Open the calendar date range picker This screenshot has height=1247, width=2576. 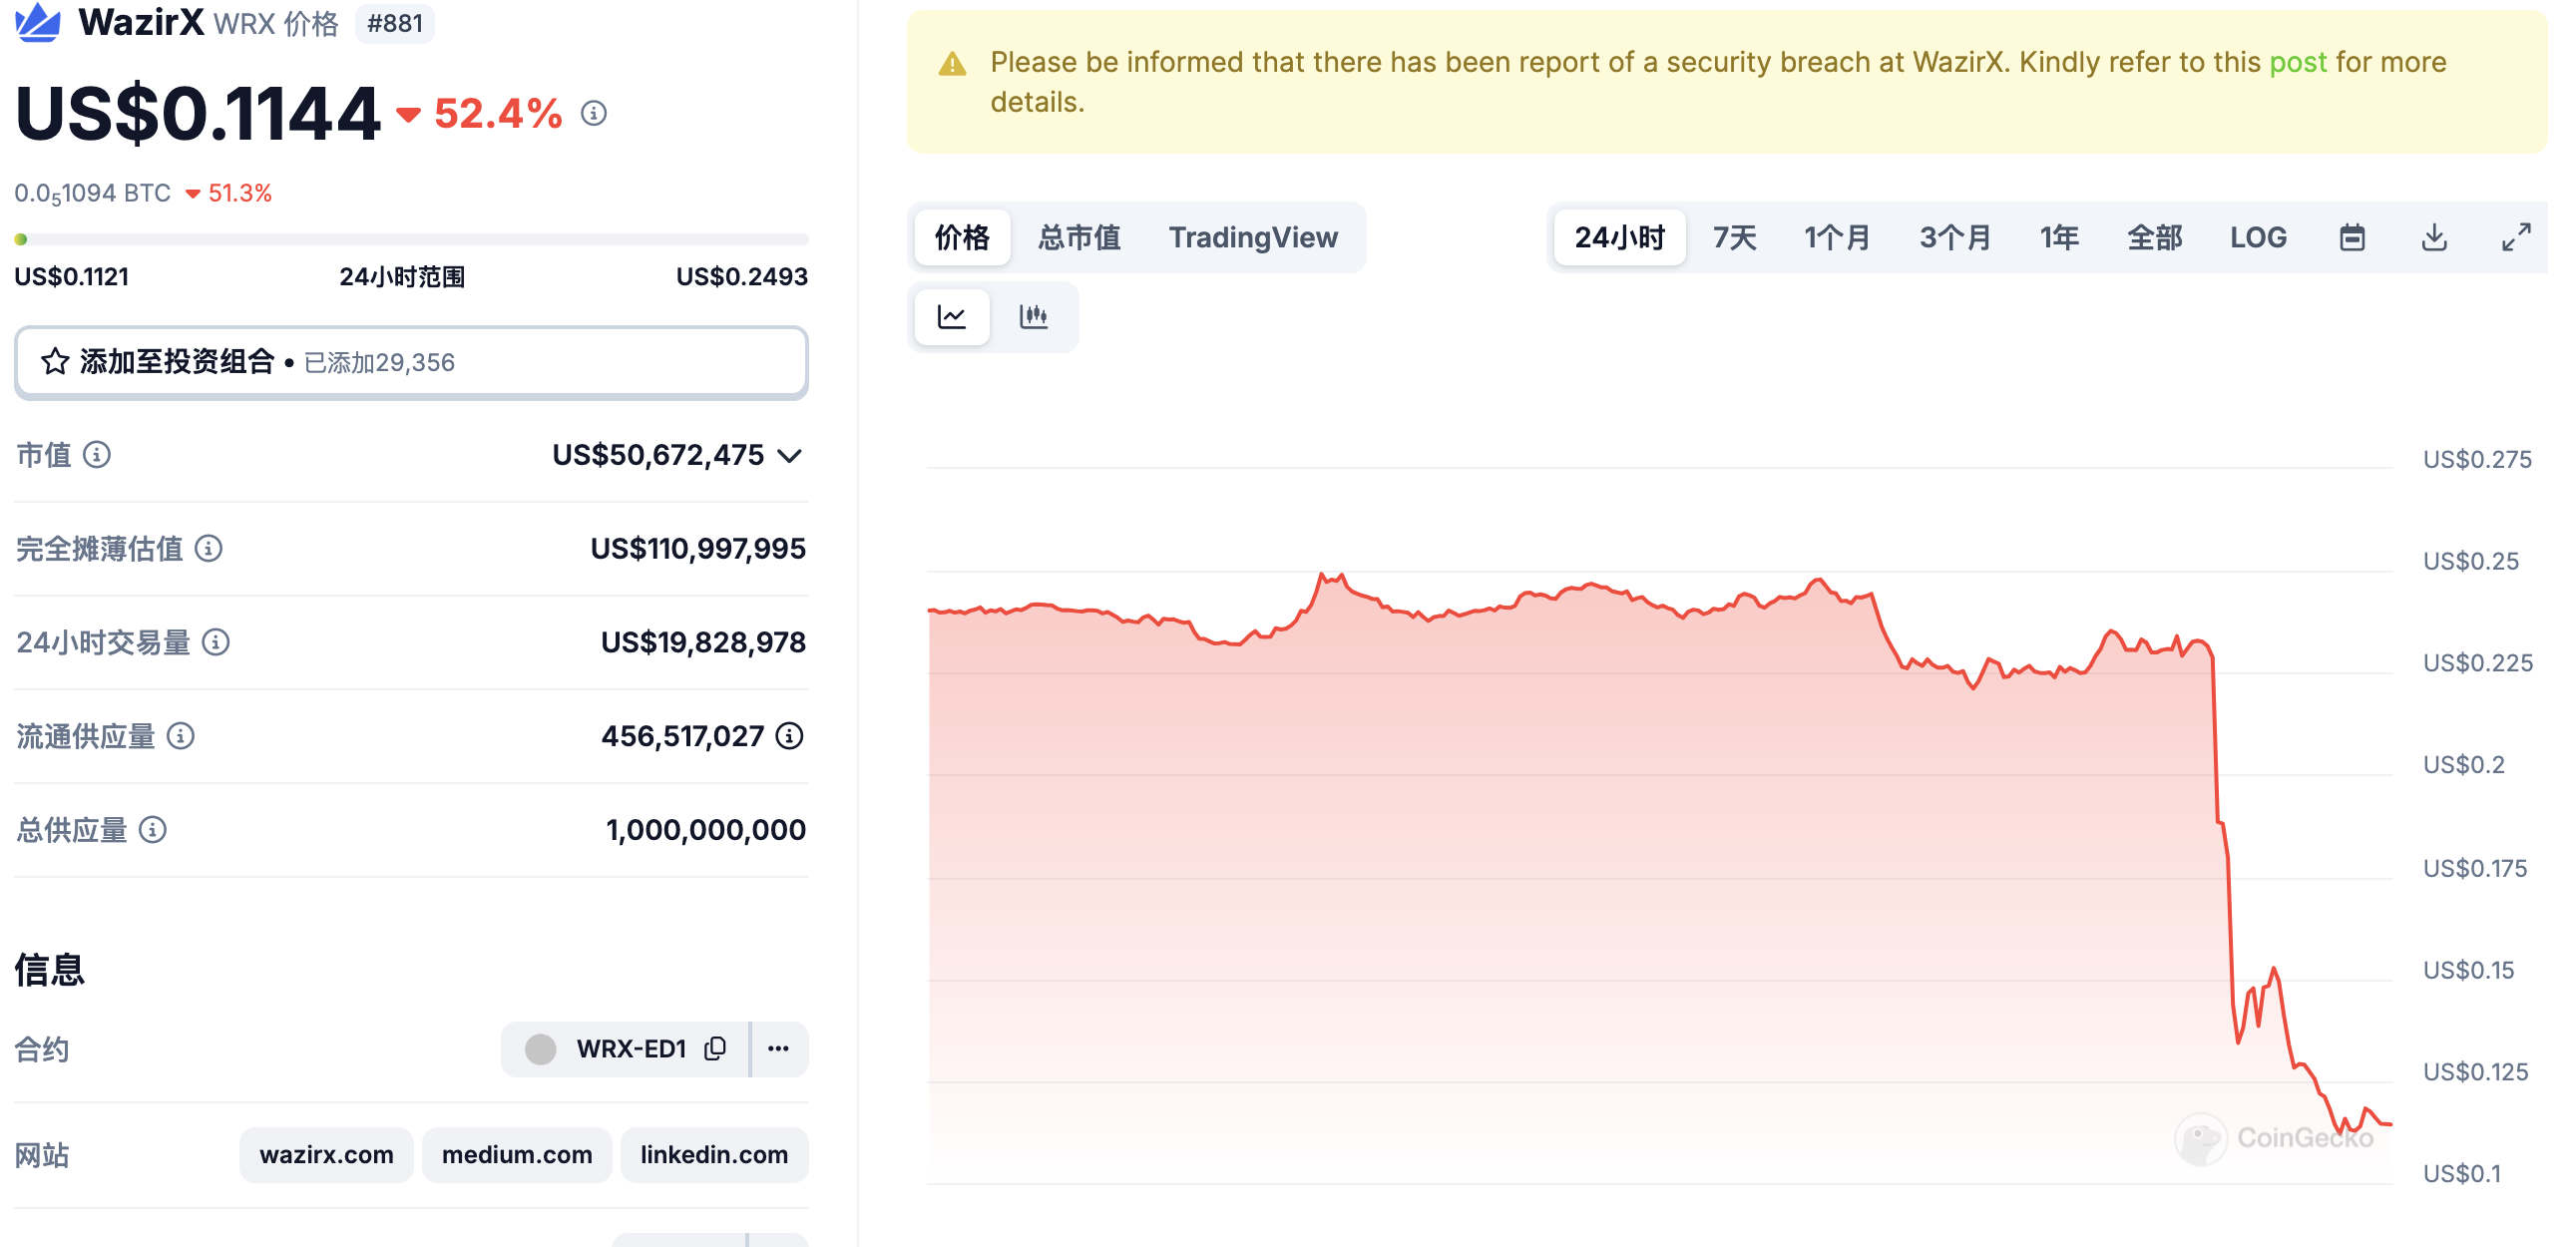tap(2352, 237)
